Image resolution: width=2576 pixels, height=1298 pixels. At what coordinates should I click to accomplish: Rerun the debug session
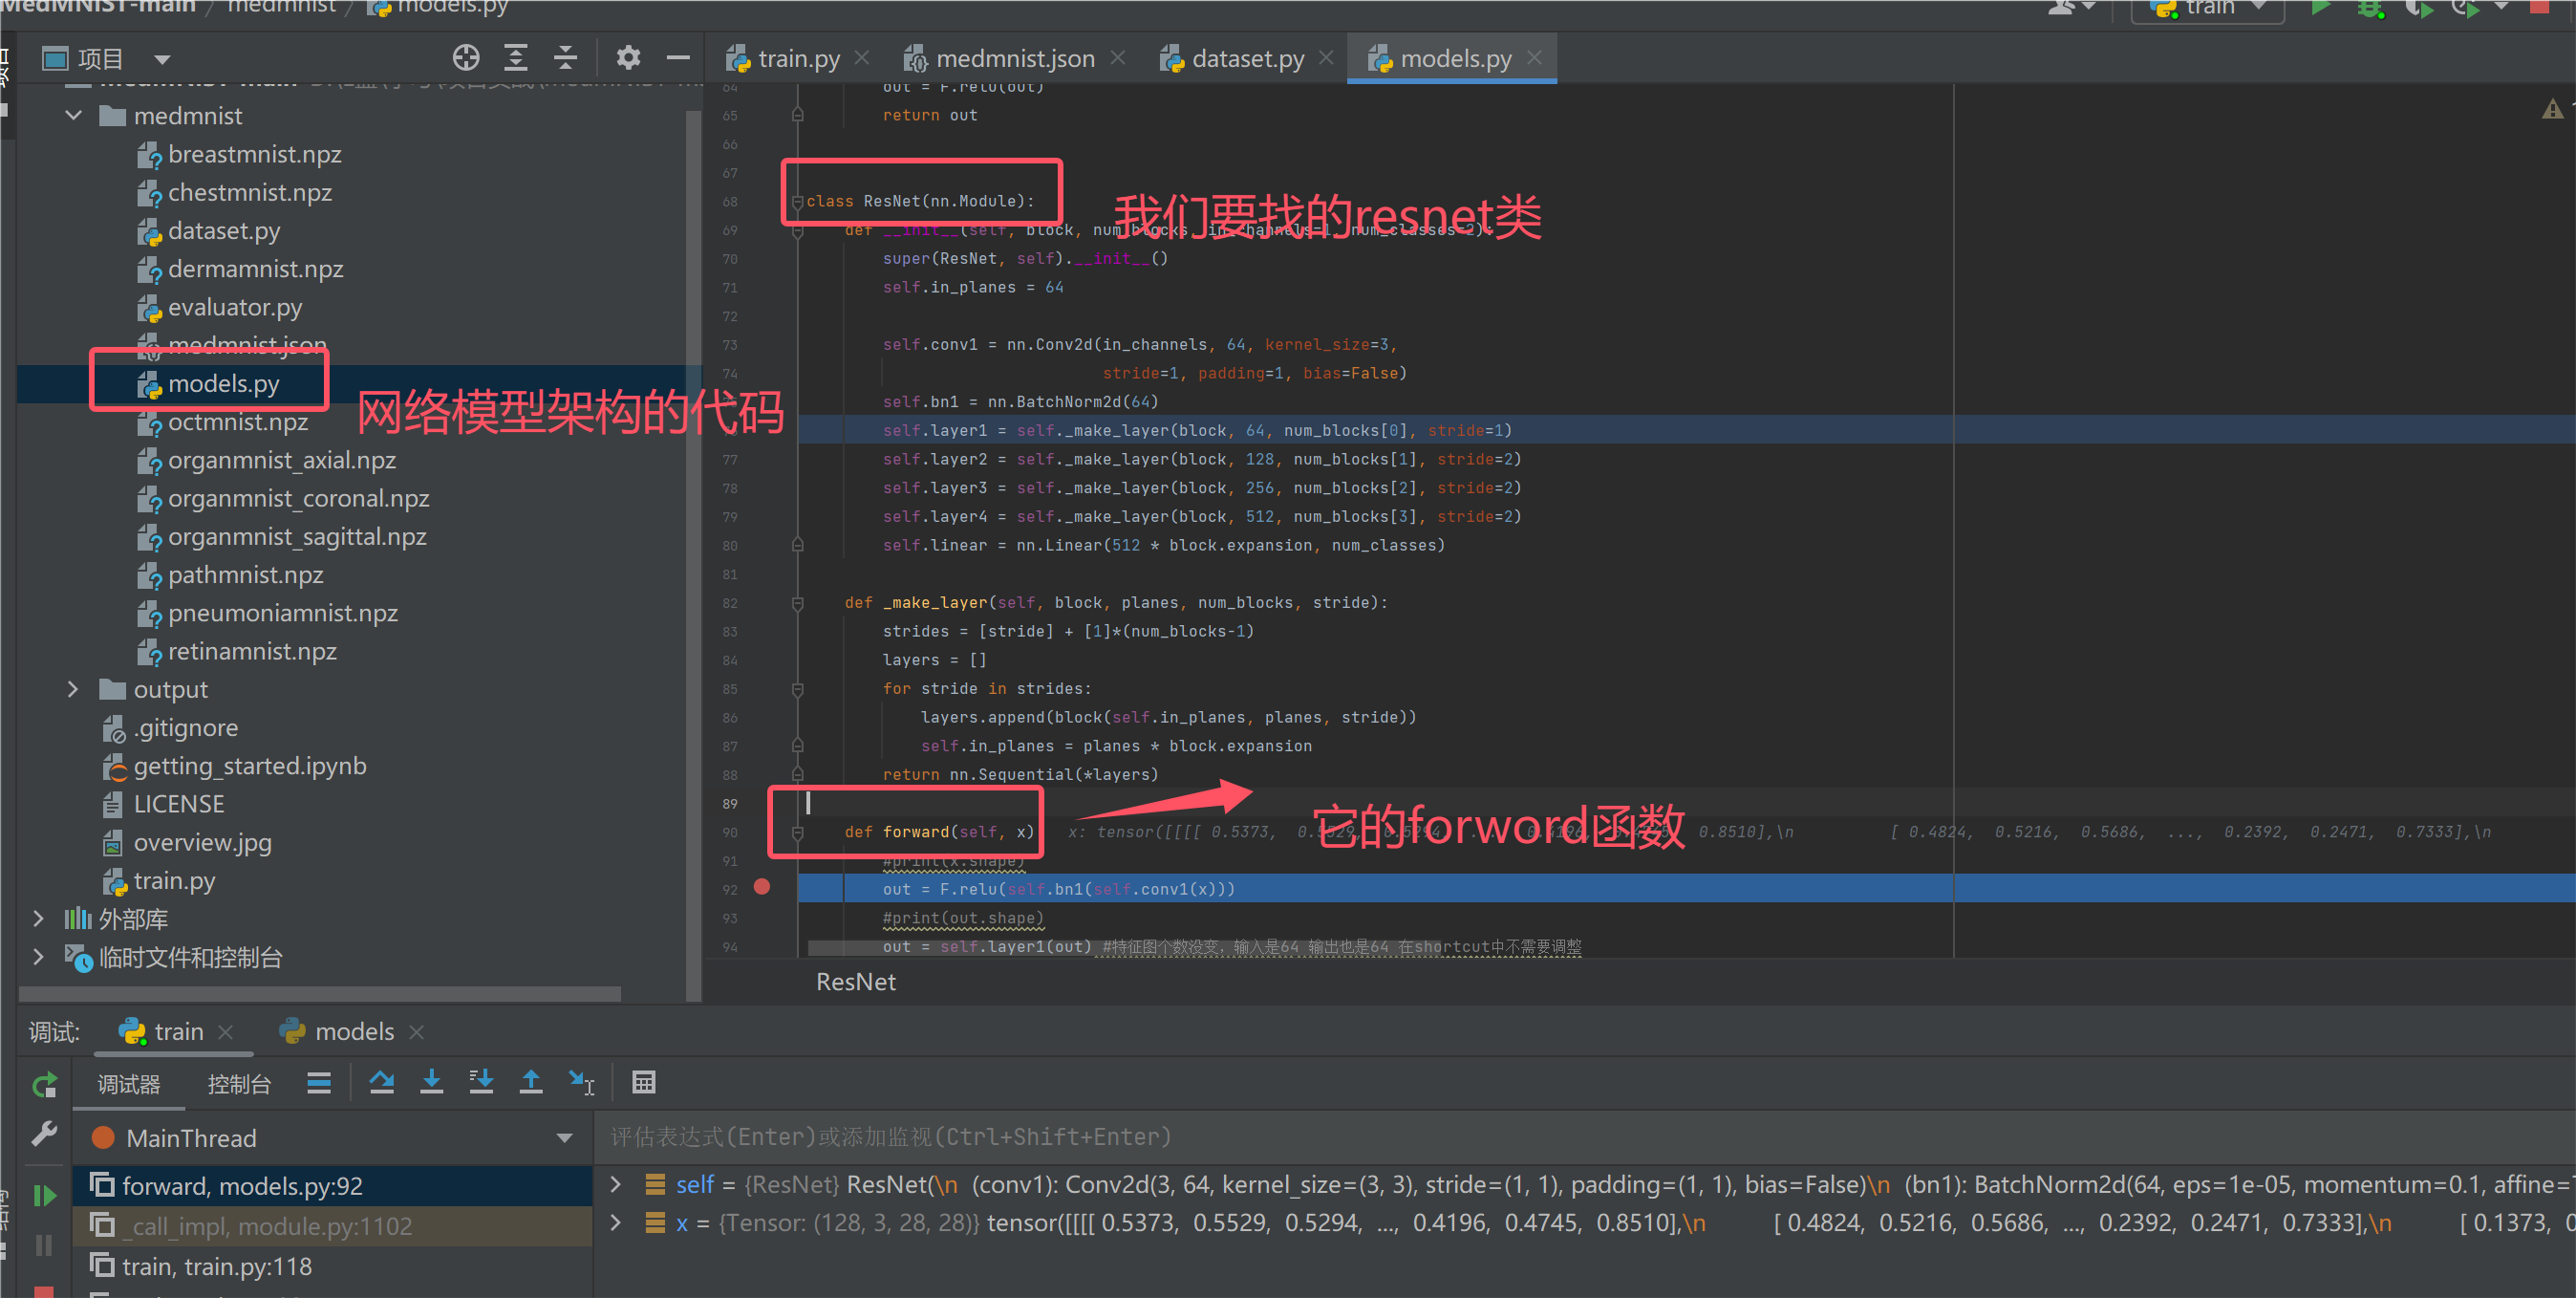pyautogui.click(x=45, y=1085)
